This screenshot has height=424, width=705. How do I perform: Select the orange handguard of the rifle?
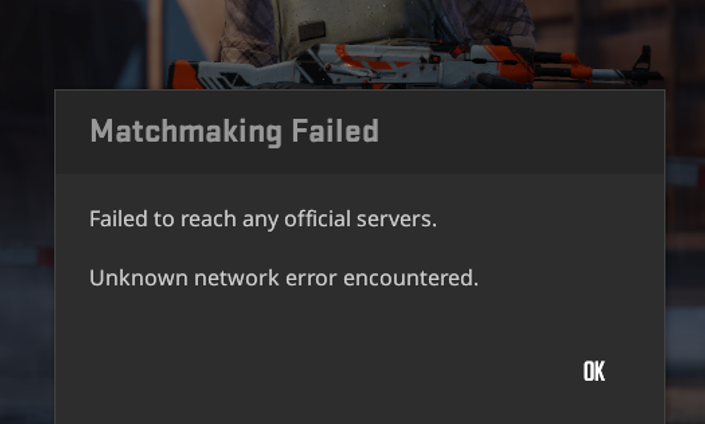click(x=515, y=64)
